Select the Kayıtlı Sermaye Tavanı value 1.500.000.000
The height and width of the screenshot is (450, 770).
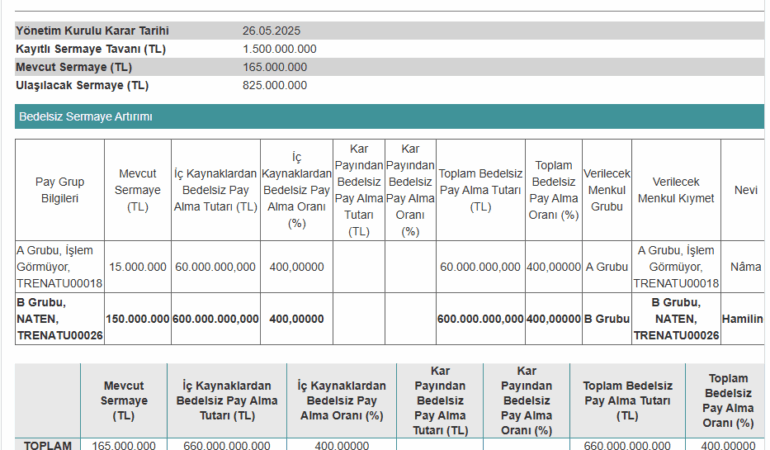click(x=280, y=49)
